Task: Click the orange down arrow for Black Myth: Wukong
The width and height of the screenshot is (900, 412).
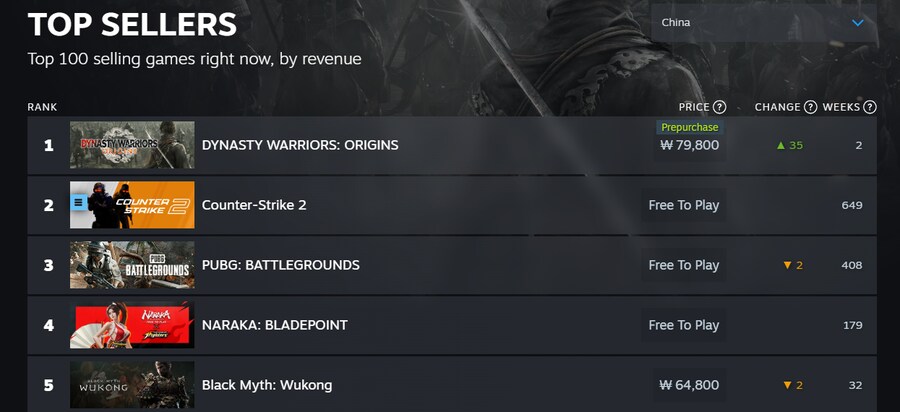Action: [x=787, y=385]
